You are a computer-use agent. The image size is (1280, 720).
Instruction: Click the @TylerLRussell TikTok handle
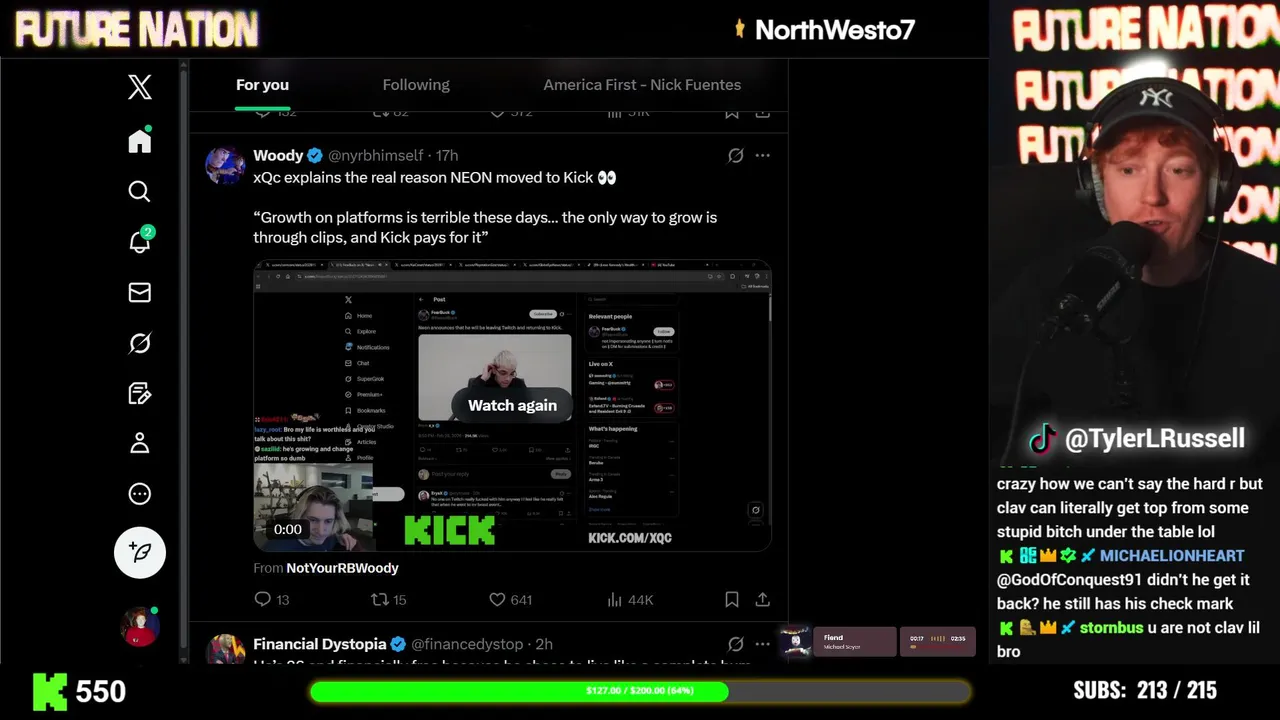click(x=1154, y=438)
